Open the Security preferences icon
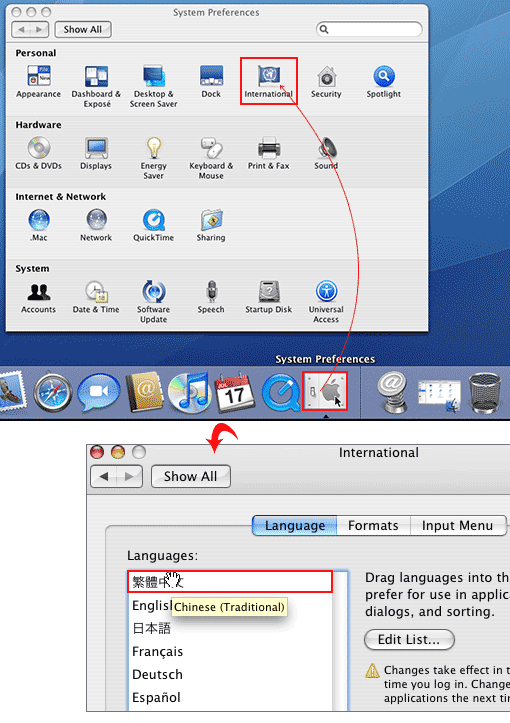The height and width of the screenshot is (723, 510). pos(326,81)
